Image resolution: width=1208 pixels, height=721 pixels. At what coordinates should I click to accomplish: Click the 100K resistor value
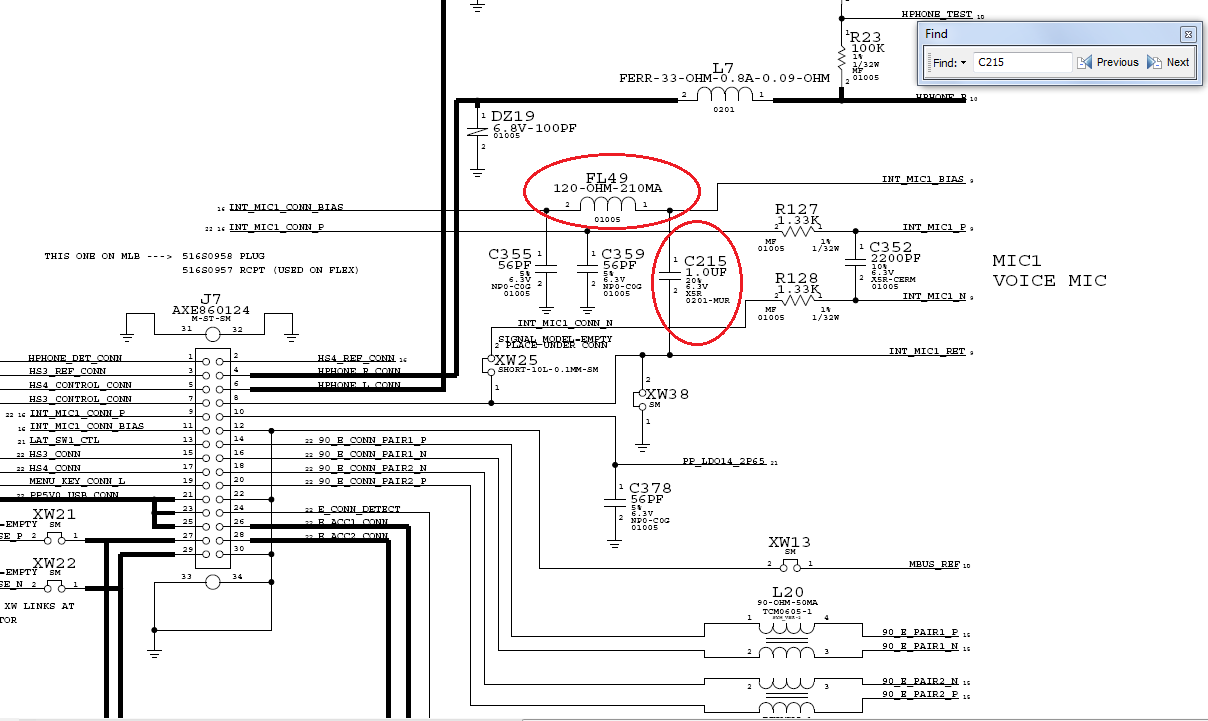coord(868,48)
